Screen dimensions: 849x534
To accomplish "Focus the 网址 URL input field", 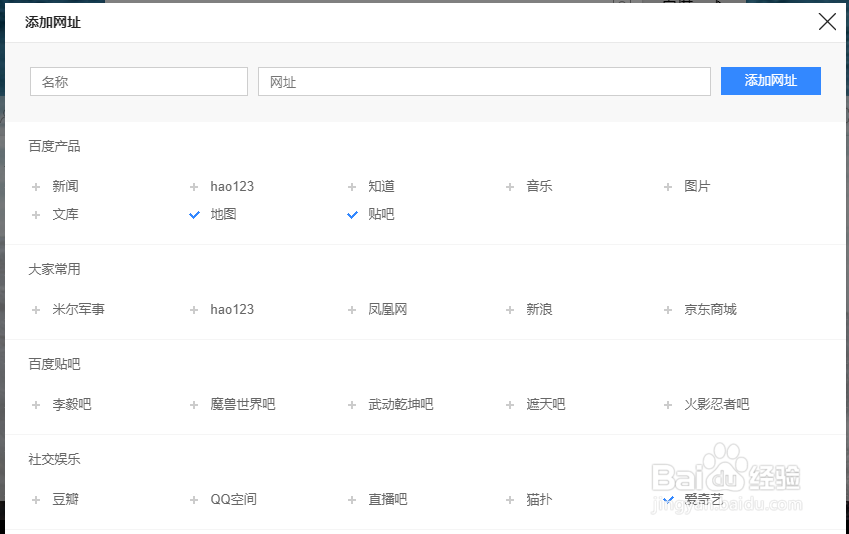I will click(x=484, y=81).
